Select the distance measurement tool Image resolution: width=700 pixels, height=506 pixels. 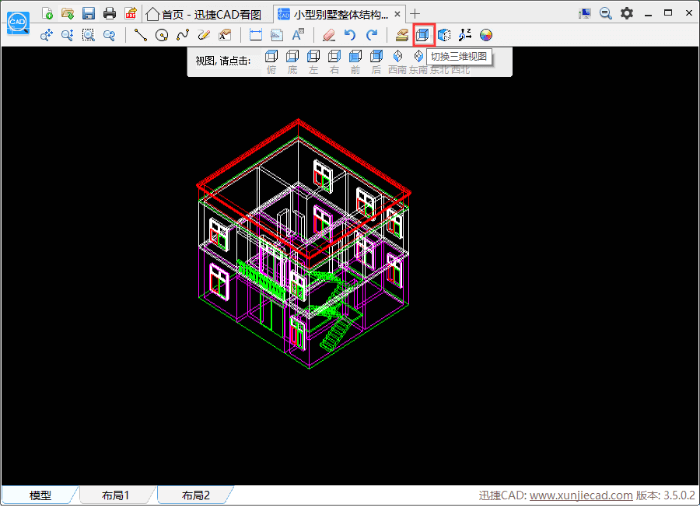255,35
